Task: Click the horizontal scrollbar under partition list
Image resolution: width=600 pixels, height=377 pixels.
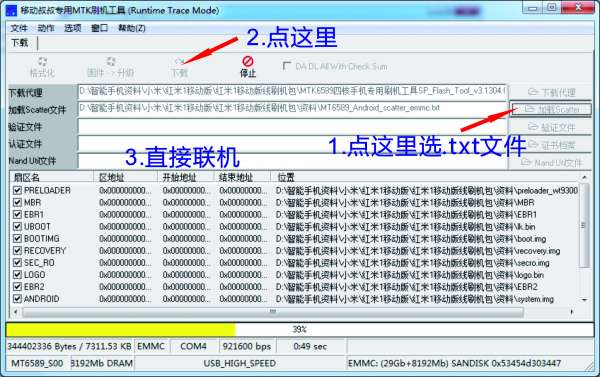Action: point(272,312)
